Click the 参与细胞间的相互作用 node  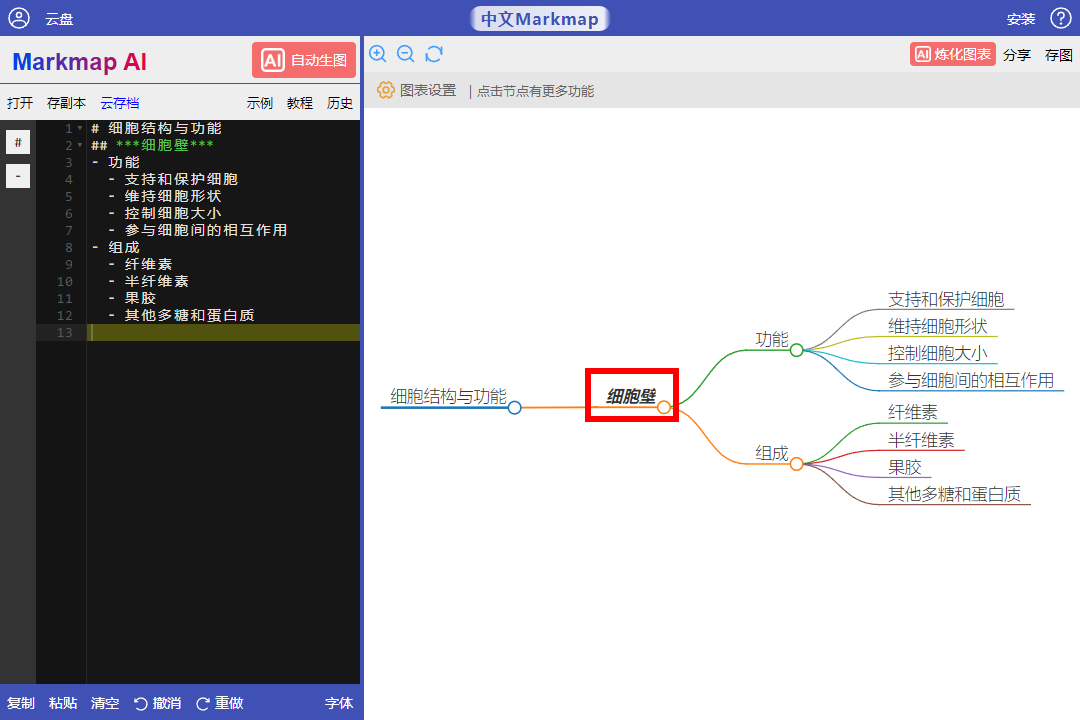click(x=970, y=380)
